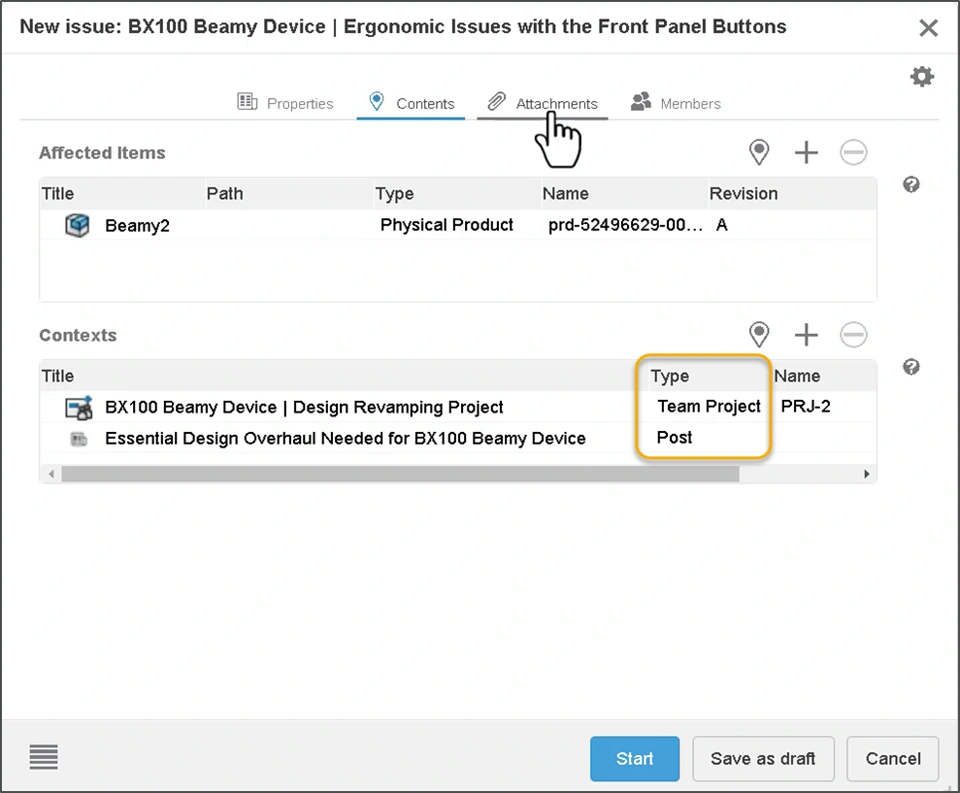Open help for Affected Items section
The height and width of the screenshot is (793, 960).
(911, 185)
